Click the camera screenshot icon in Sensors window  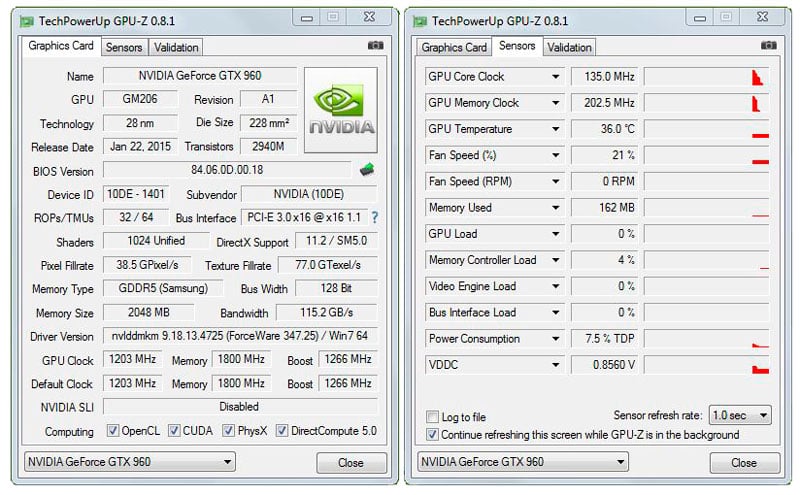tap(769, 45)
